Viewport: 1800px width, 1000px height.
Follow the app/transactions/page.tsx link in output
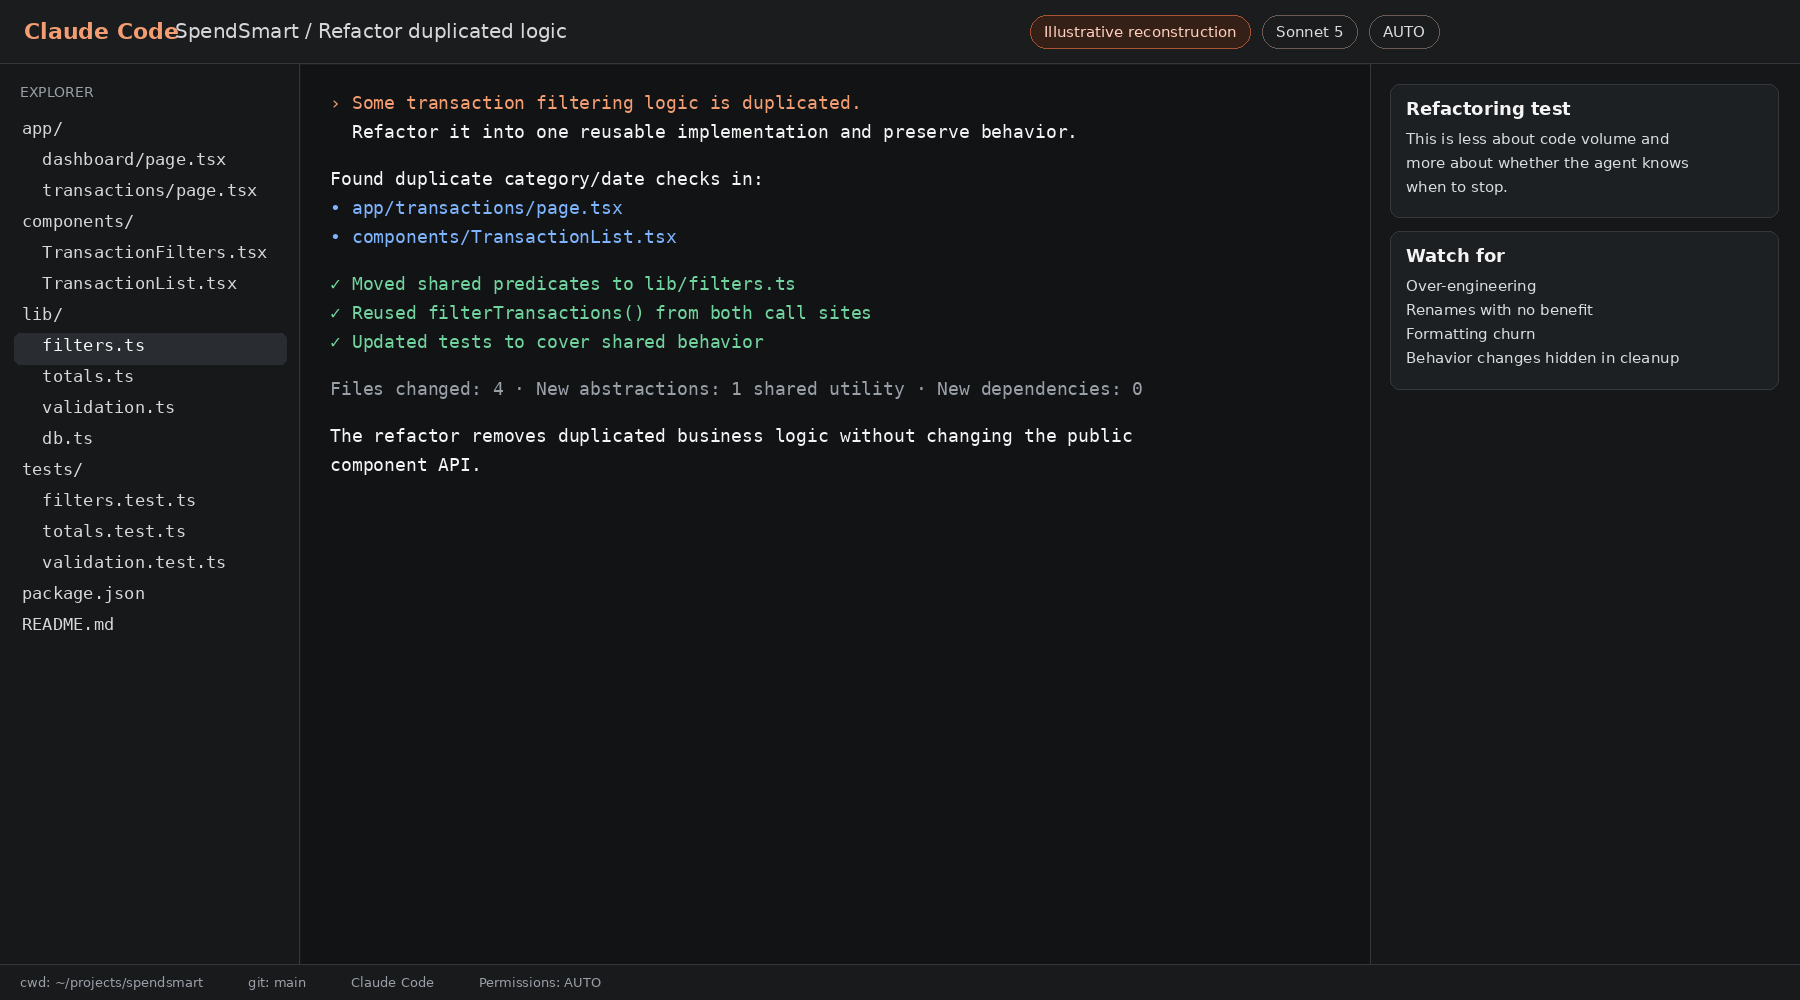click(x=487, y=208)
